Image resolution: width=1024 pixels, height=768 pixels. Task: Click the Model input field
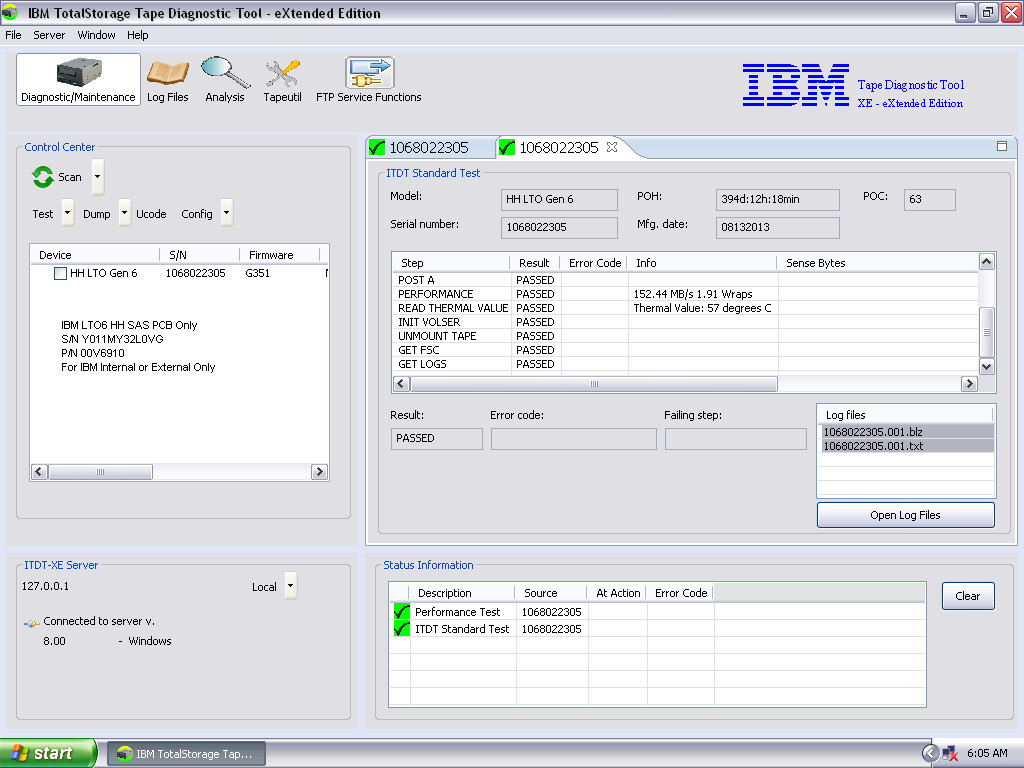[x=559, y=200]
